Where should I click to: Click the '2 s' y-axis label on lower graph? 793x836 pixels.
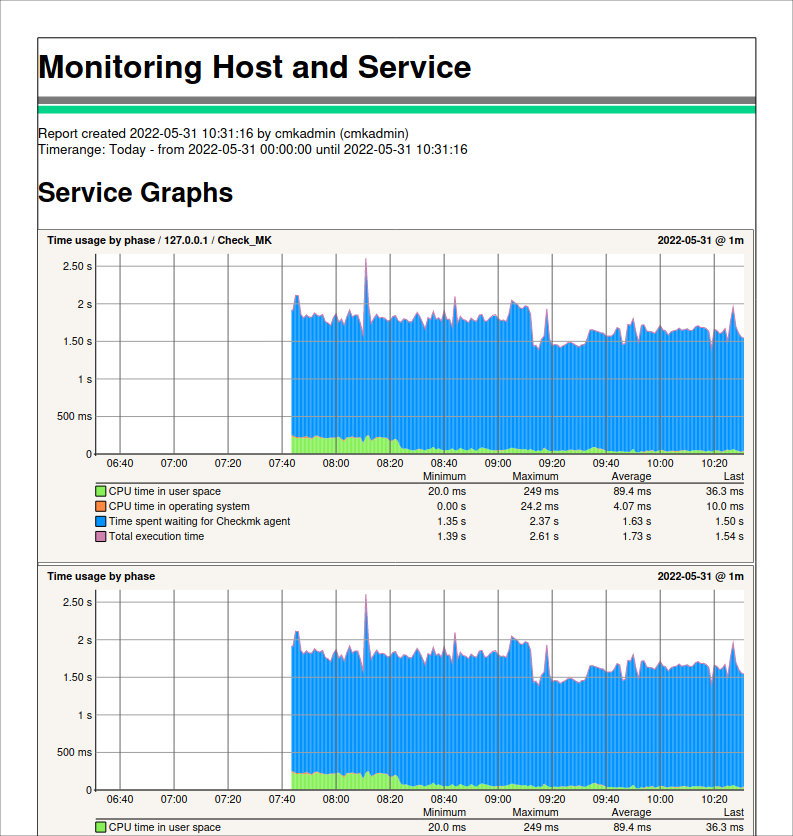coord(84,640)
